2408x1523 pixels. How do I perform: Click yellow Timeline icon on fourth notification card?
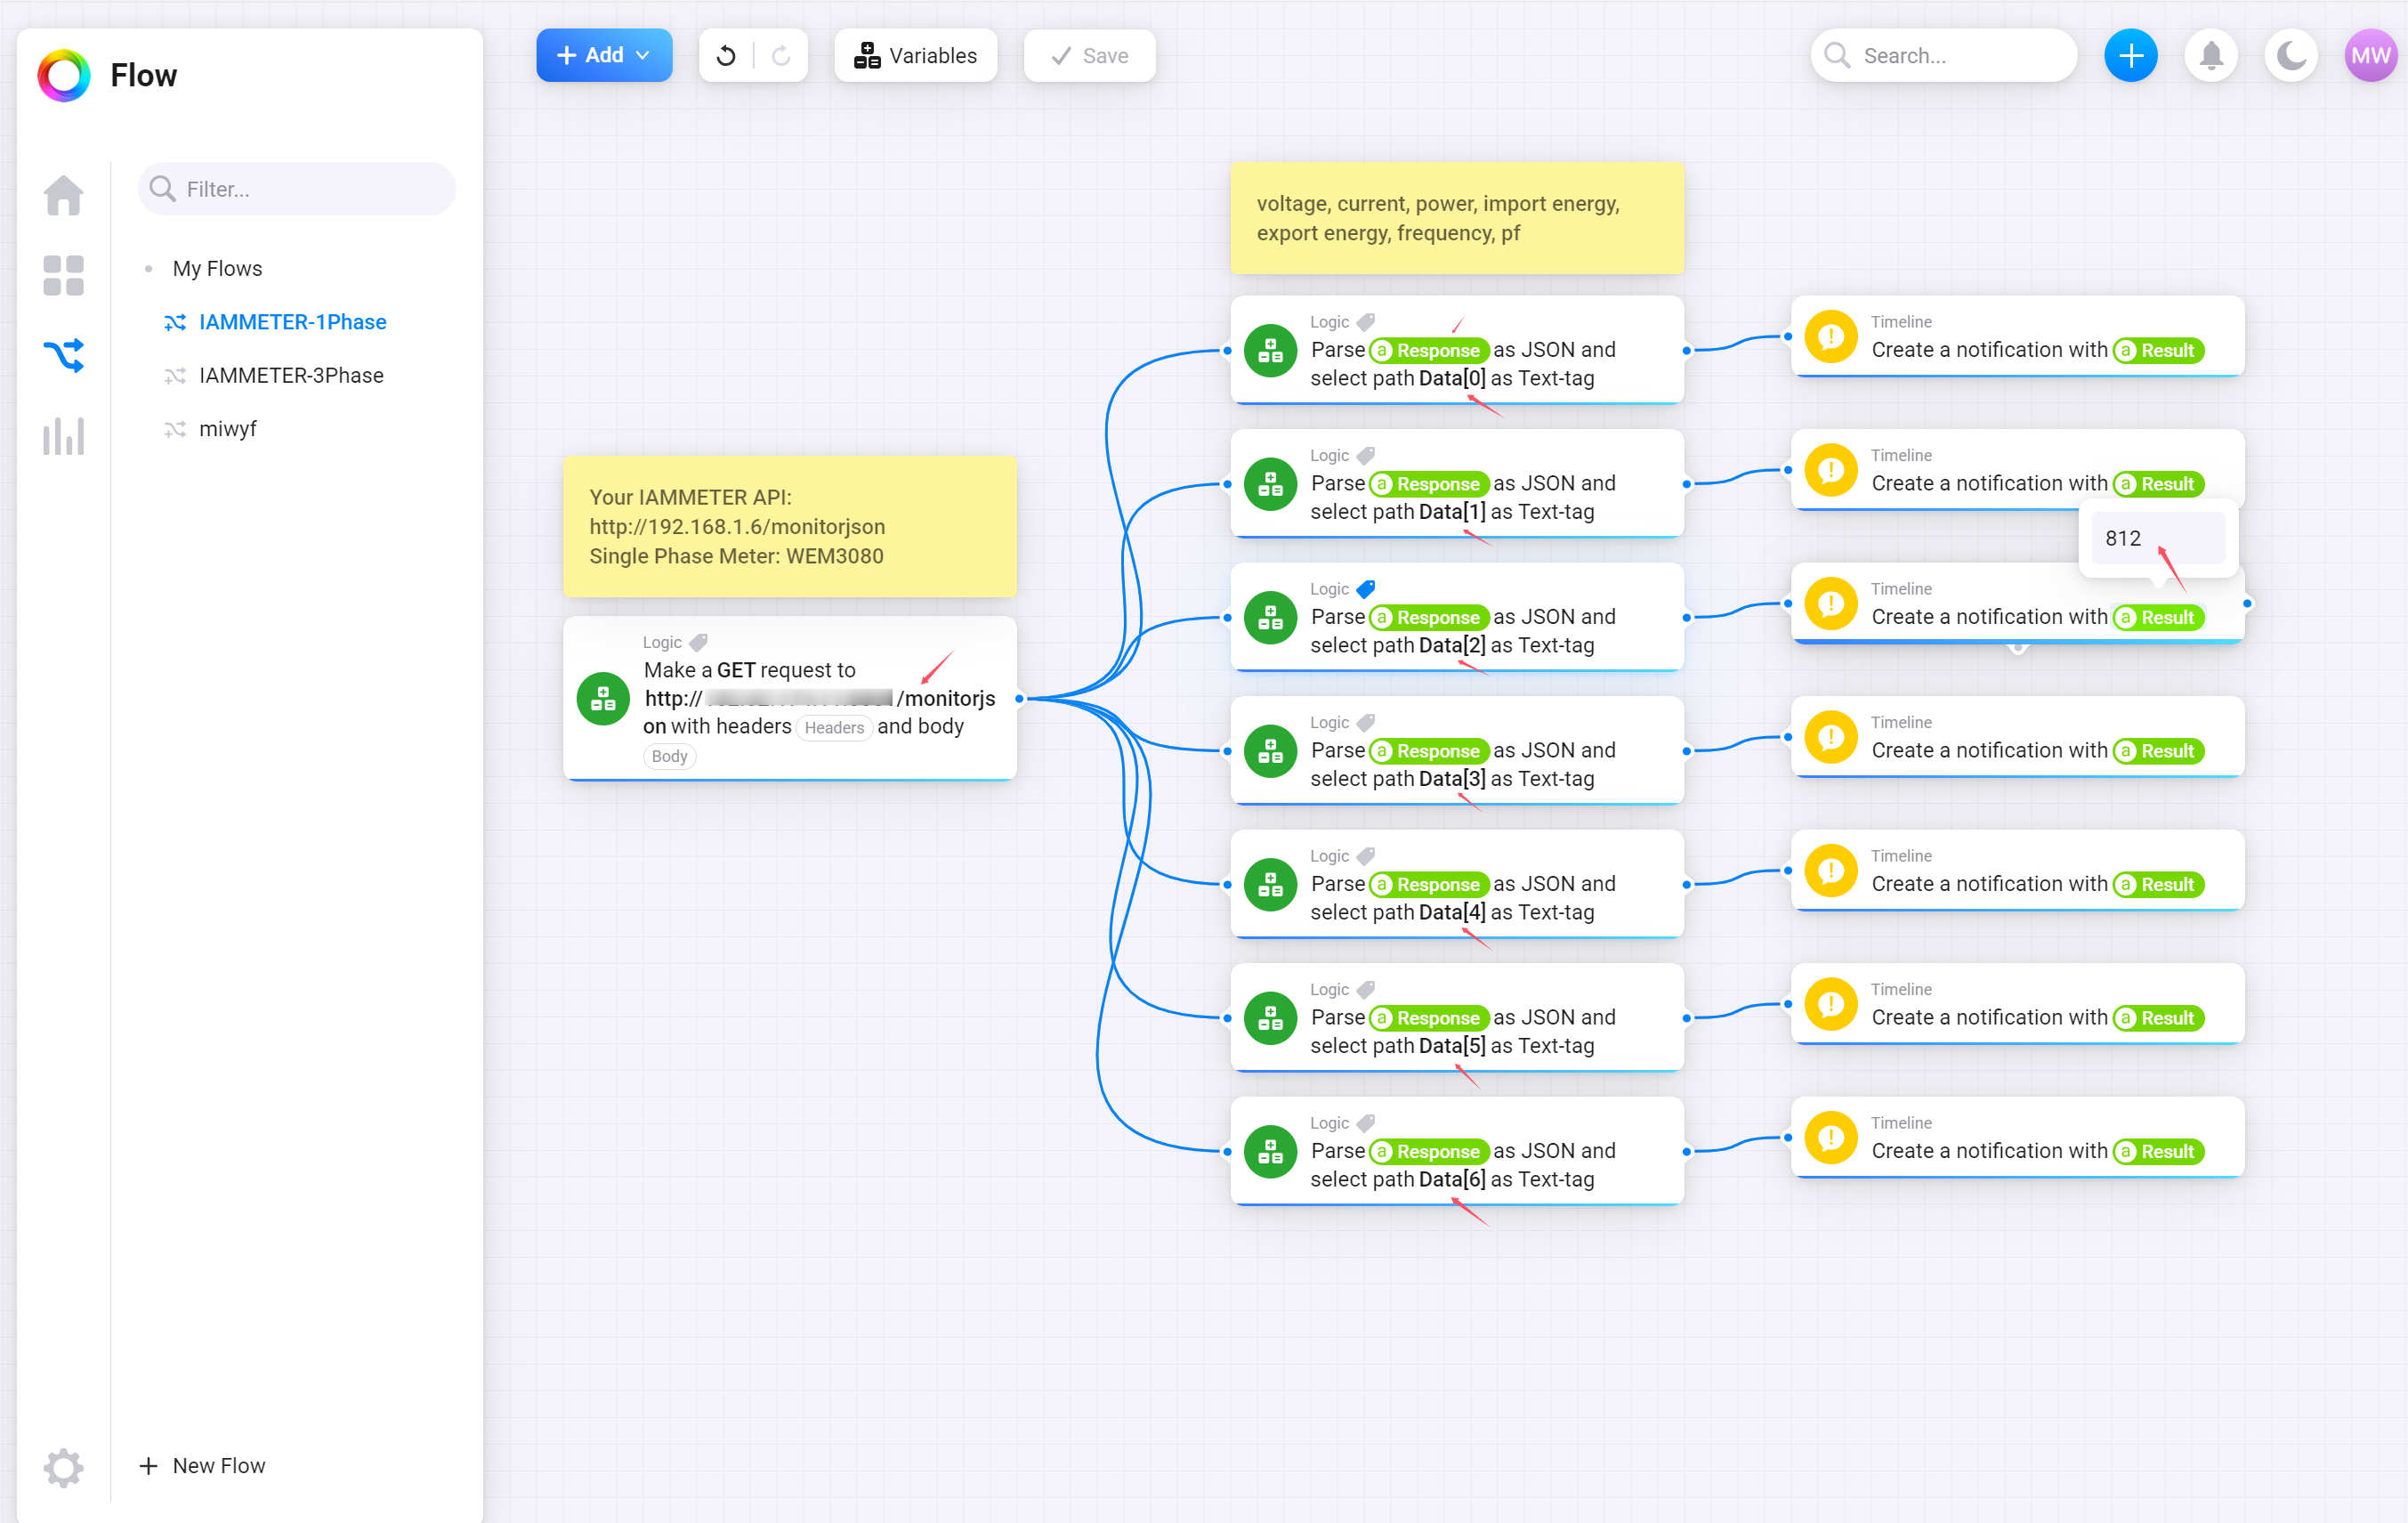[x=1831, y=737]
